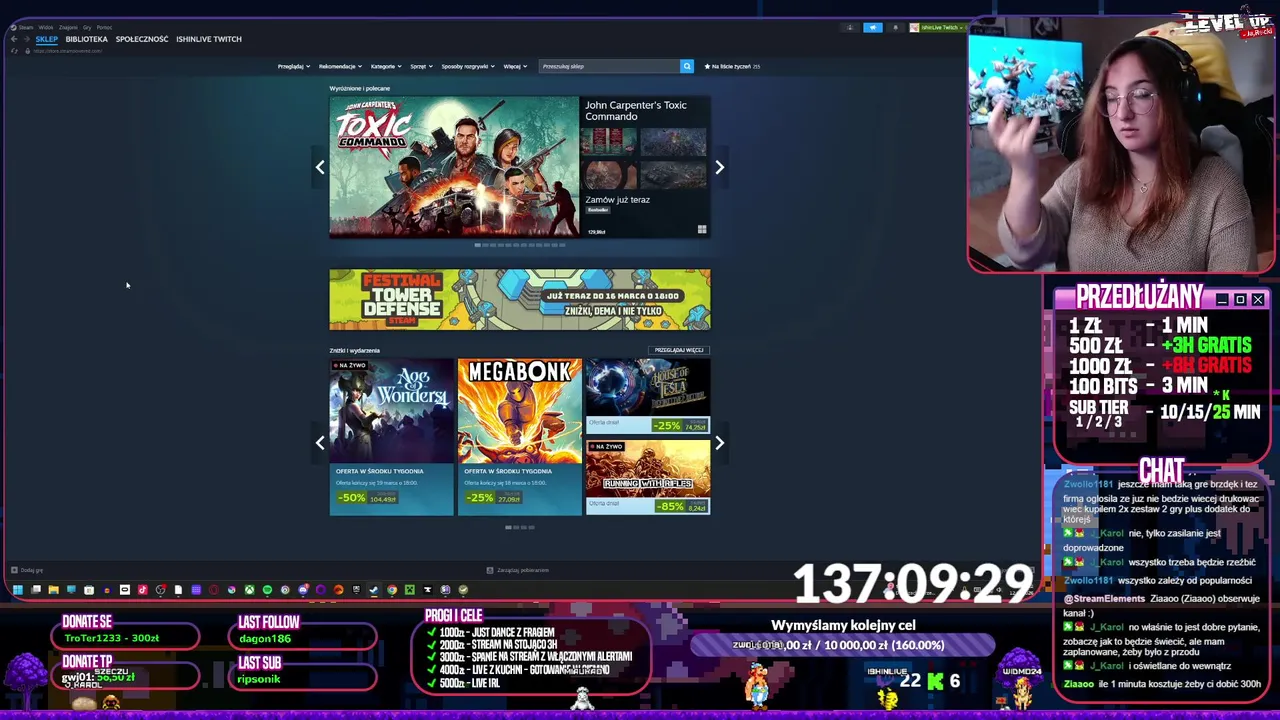Open Steam announcements megaphone button
The height and width of the screenshot is (720, 1280).
point(873,27)
